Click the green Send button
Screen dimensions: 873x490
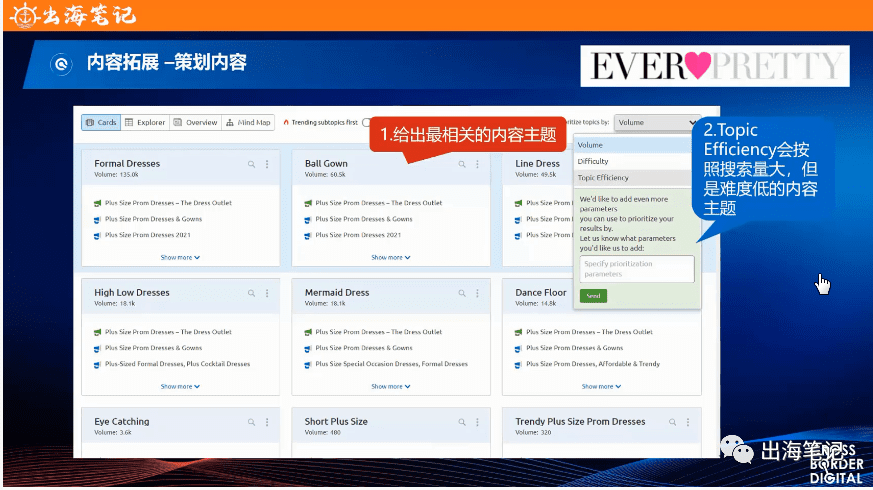[x=593, y=296]
